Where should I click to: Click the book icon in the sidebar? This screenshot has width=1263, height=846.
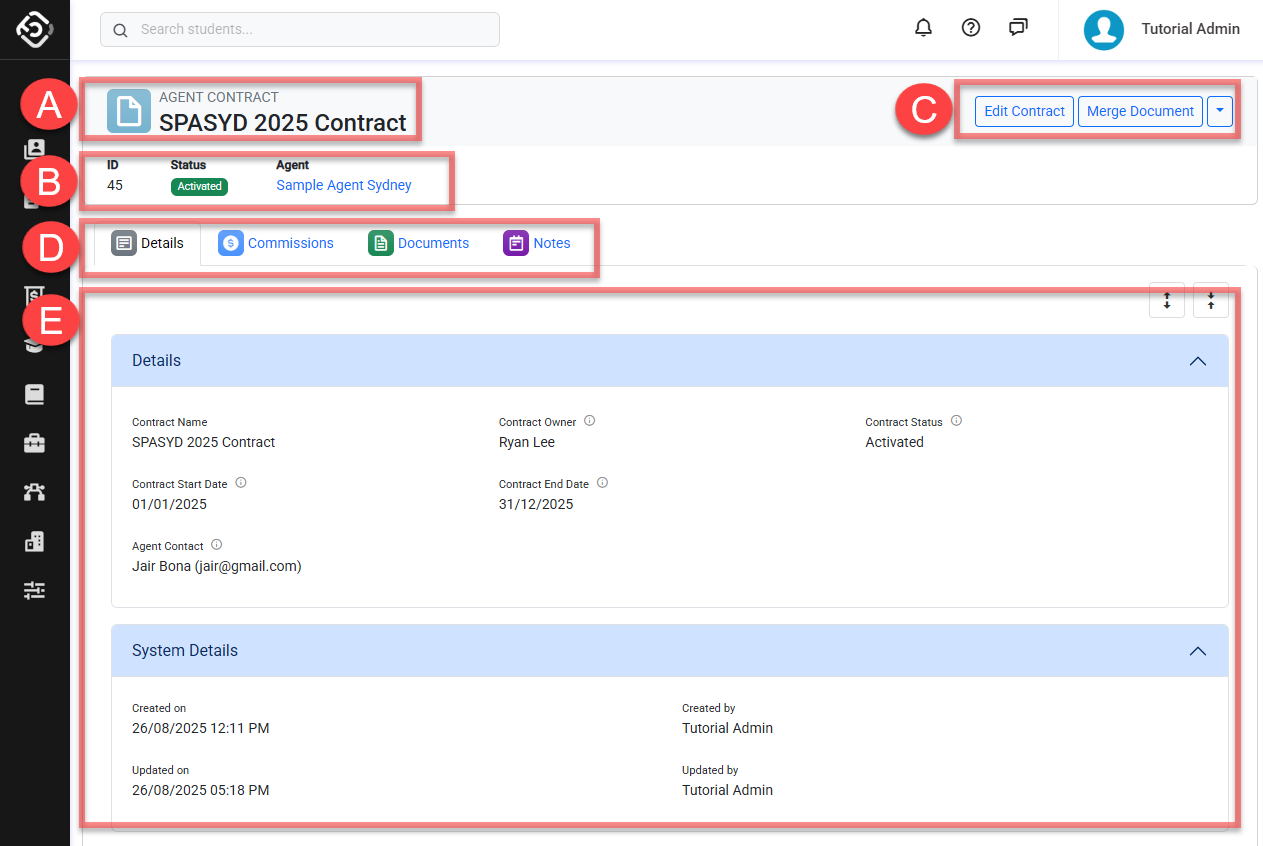[35, 394]
